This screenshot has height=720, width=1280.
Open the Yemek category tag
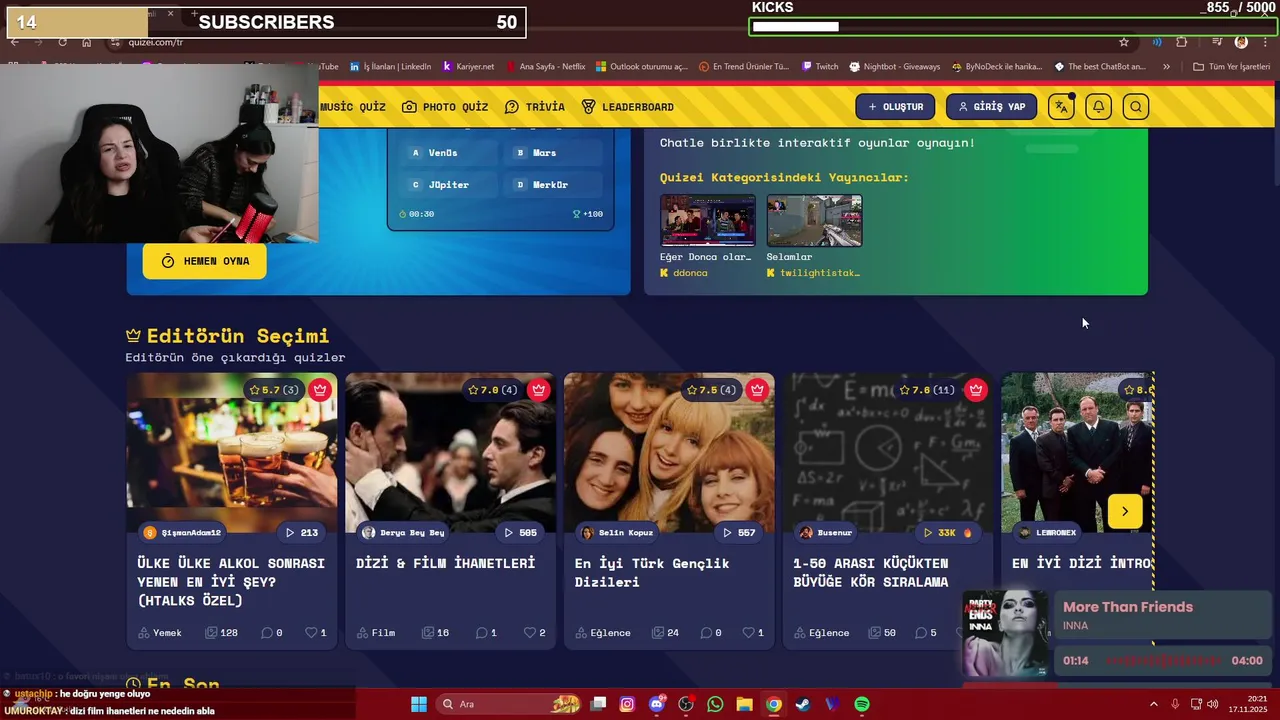[x=160, y=633]
